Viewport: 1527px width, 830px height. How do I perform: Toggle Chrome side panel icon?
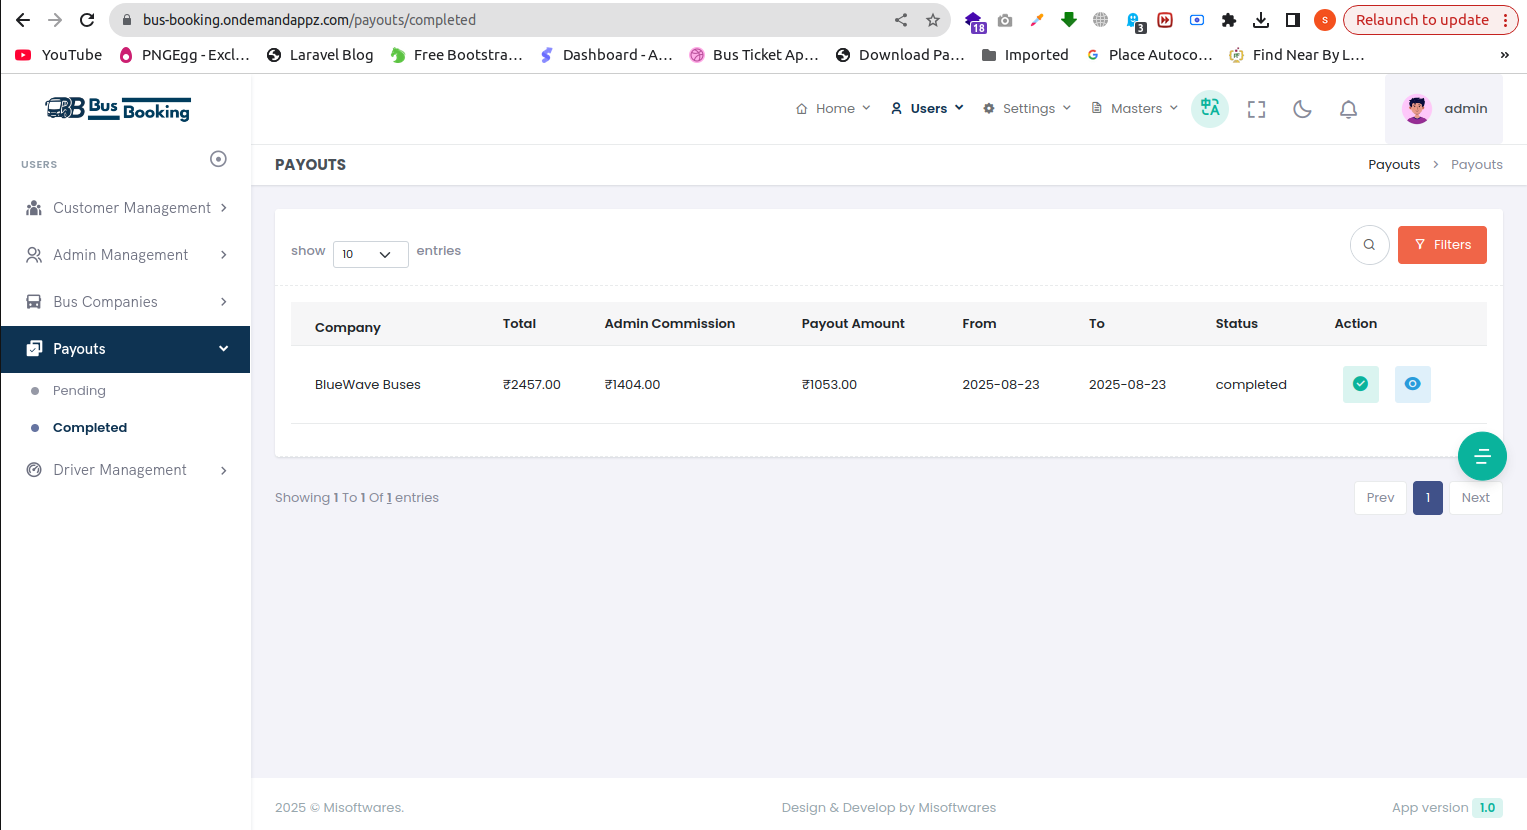pos(1293,20)
